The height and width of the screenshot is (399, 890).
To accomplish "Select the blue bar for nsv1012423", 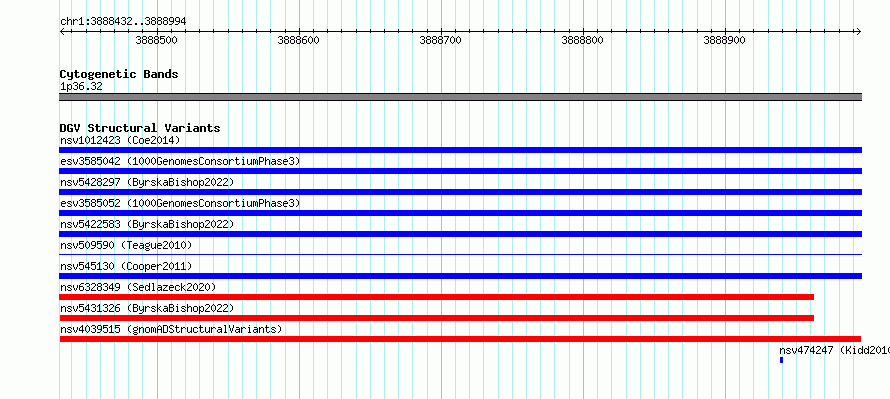I will click(x=460, y=150).
